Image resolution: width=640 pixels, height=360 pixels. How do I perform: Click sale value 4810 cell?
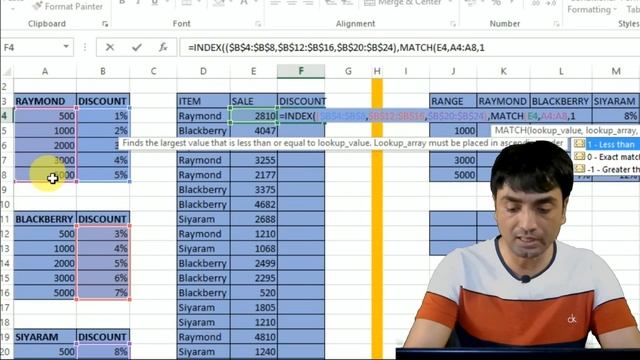tap(253, 337)
